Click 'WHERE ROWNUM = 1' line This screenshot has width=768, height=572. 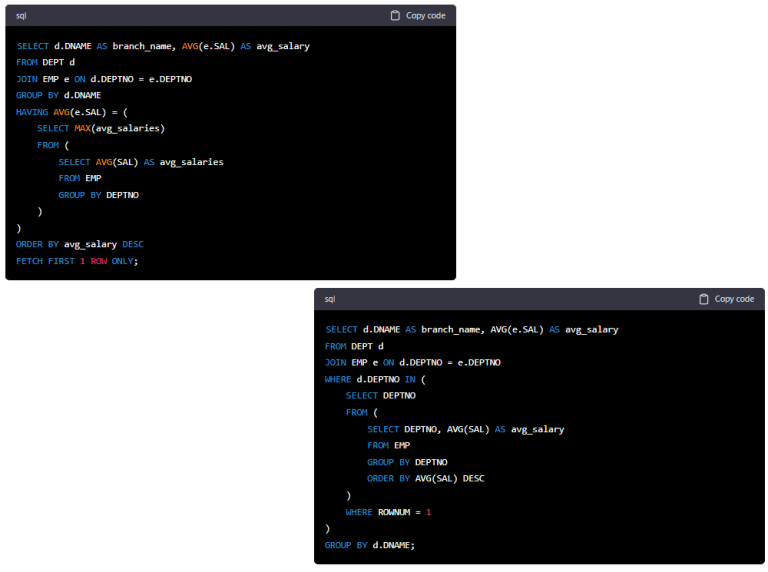(388, 512)
